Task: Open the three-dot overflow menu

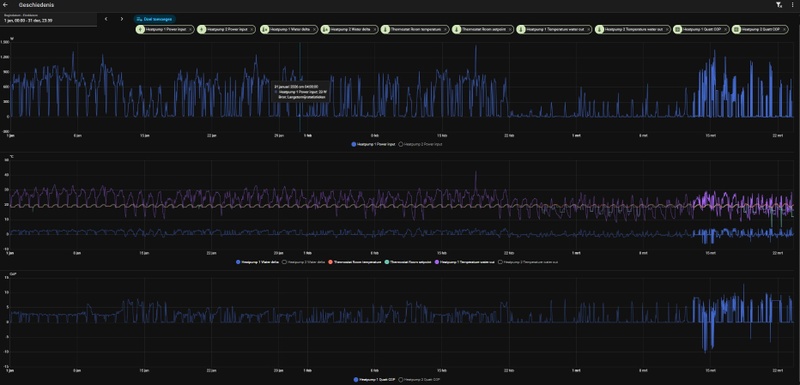Action: (x=792, y=5)
